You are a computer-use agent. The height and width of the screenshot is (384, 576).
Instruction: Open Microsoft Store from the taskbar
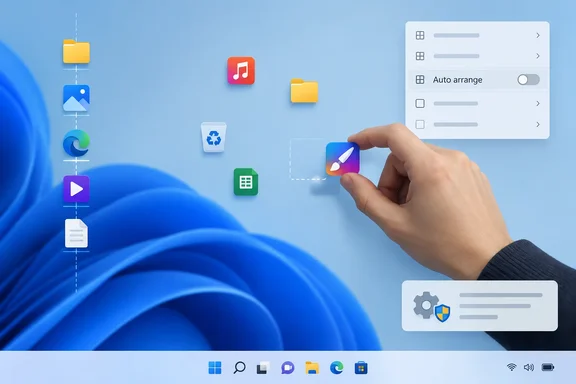click(361, 367)
